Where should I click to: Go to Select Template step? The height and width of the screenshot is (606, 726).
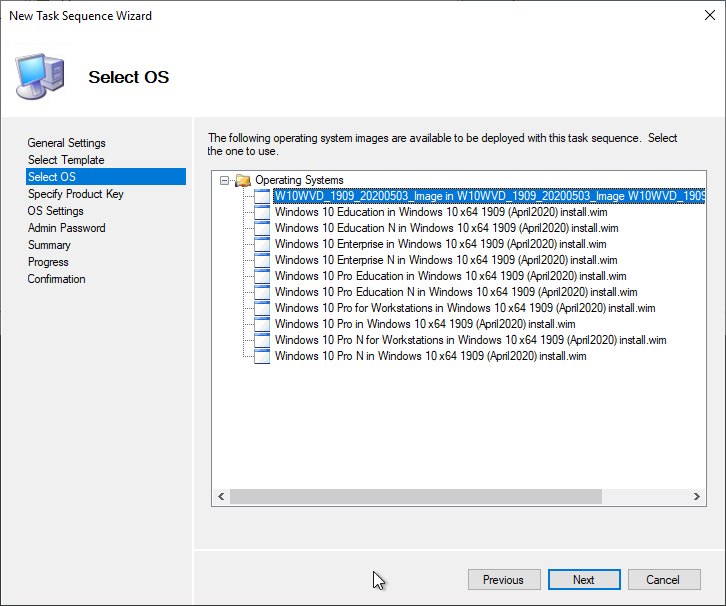[66, 160]
